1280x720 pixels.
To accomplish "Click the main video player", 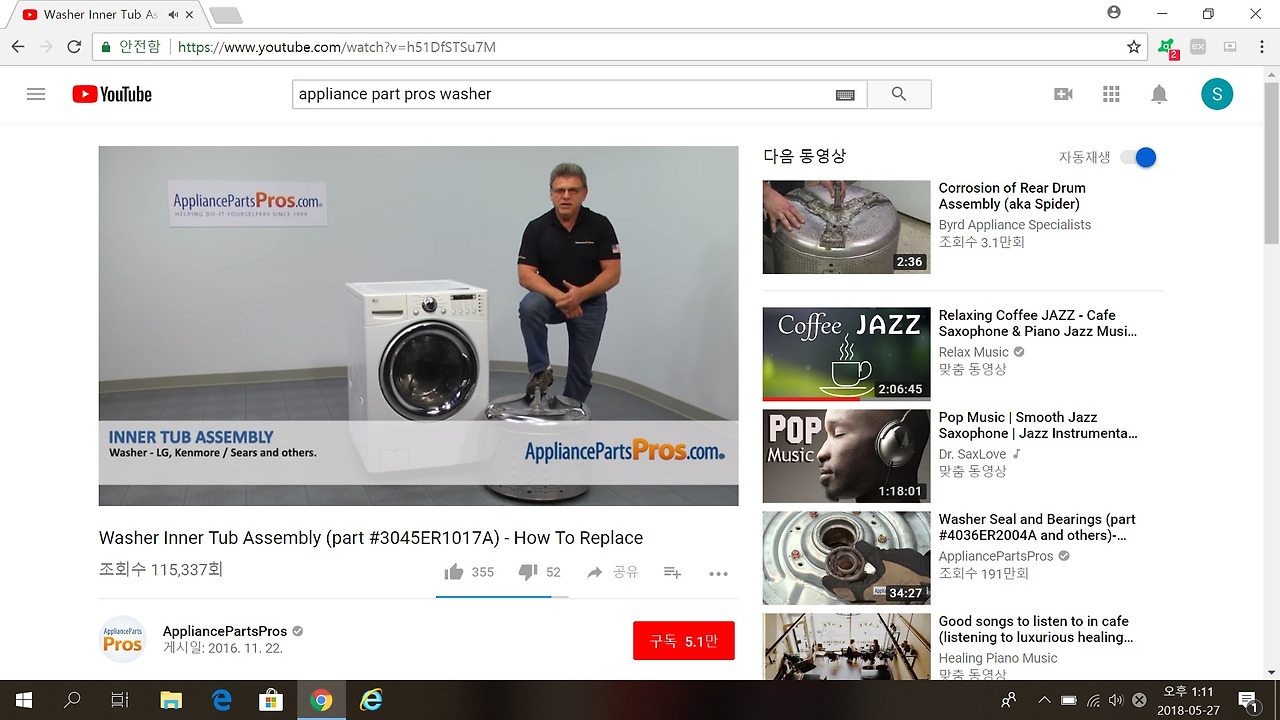I will click(419, 326).
